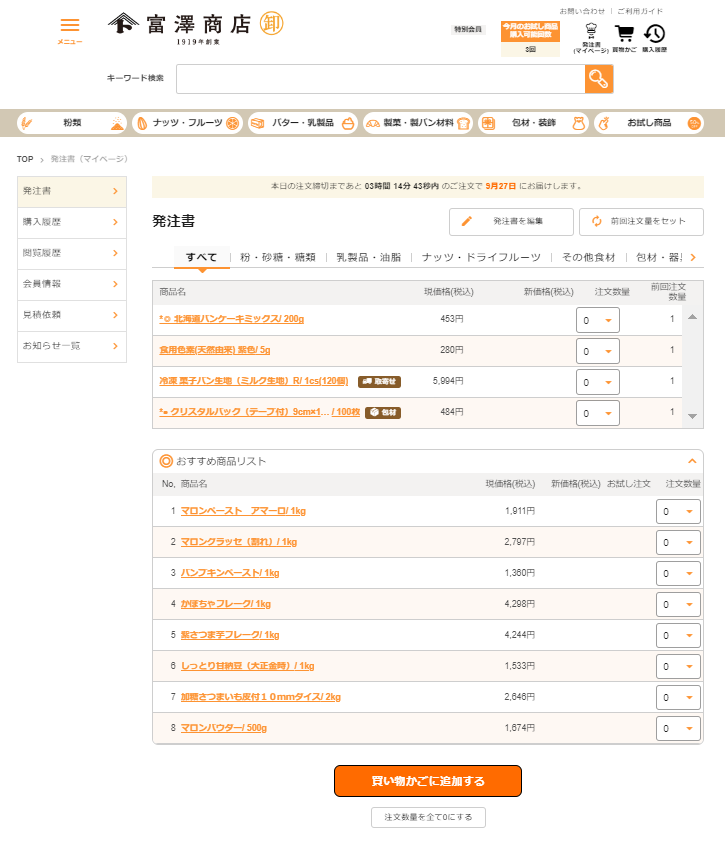This screenshot has height=861, width=725.
Task: Open the ご利用ガイド link
Action: coord(640,11)
